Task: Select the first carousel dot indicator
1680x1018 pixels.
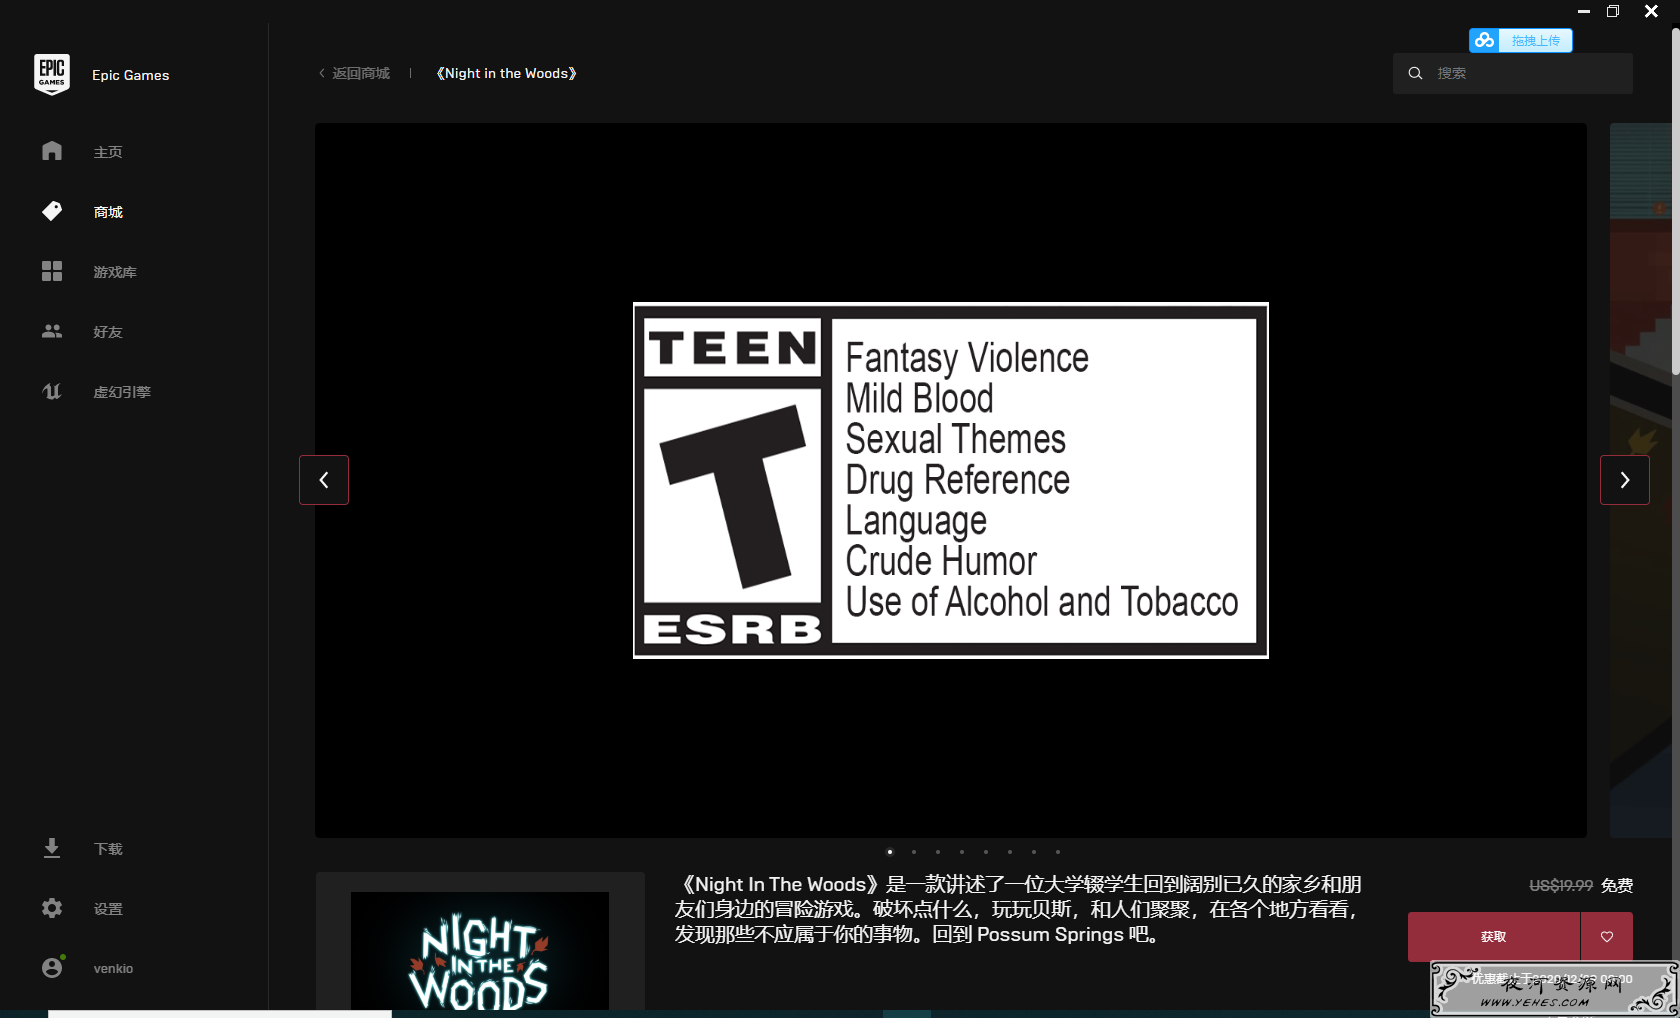Action: [x=890, y=852]
